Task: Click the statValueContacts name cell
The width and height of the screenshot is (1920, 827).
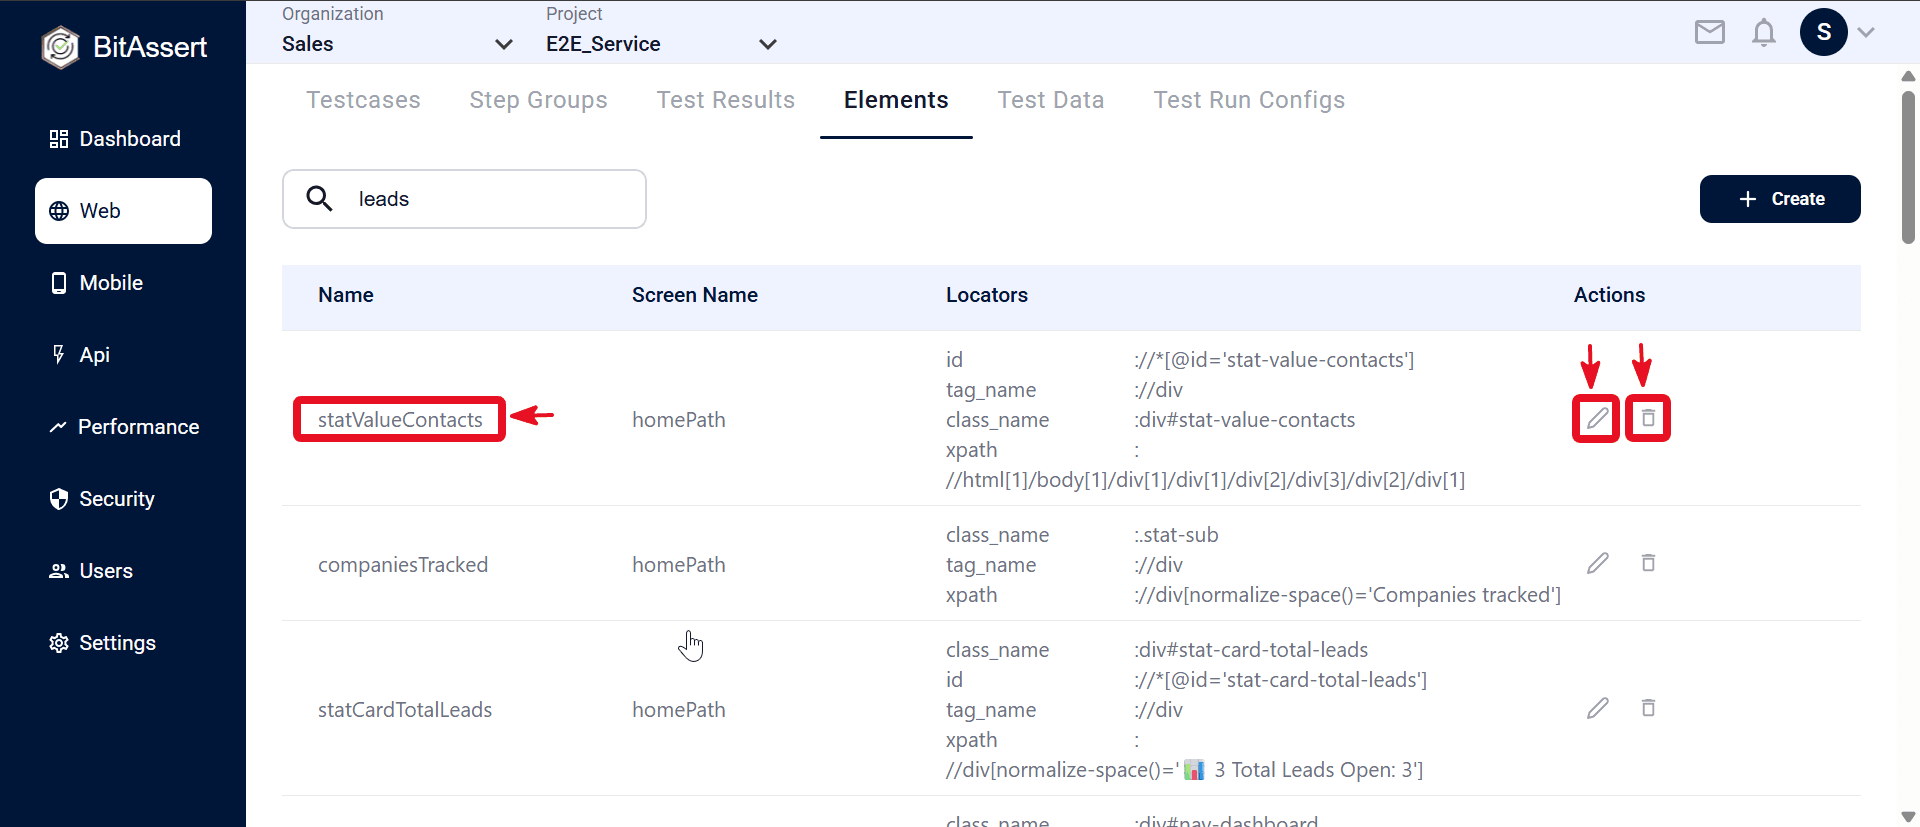Action: click(x=400, y=420)
